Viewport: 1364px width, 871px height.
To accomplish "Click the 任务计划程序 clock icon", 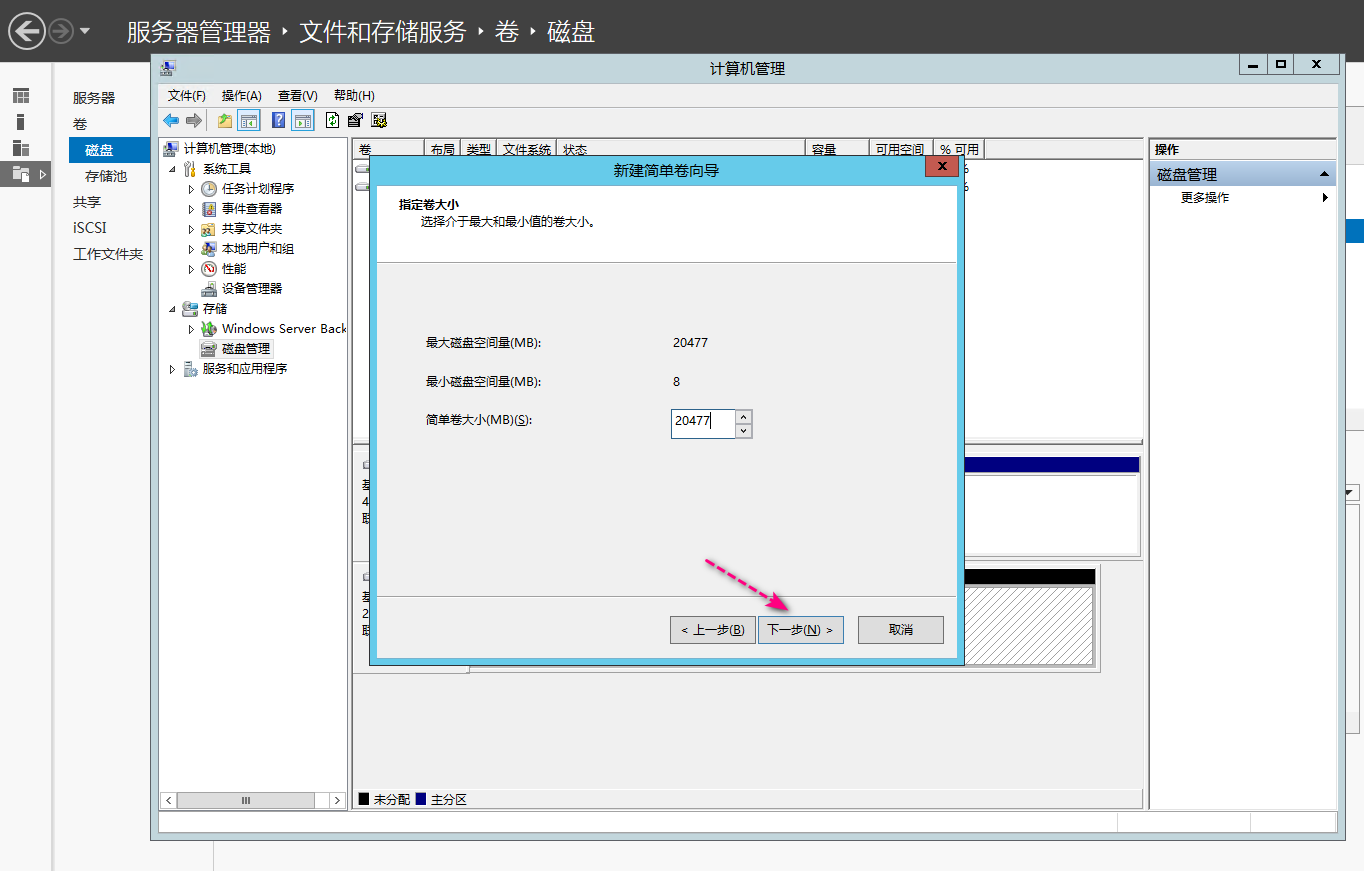I will pyautogui.click(x=209, y=189).
